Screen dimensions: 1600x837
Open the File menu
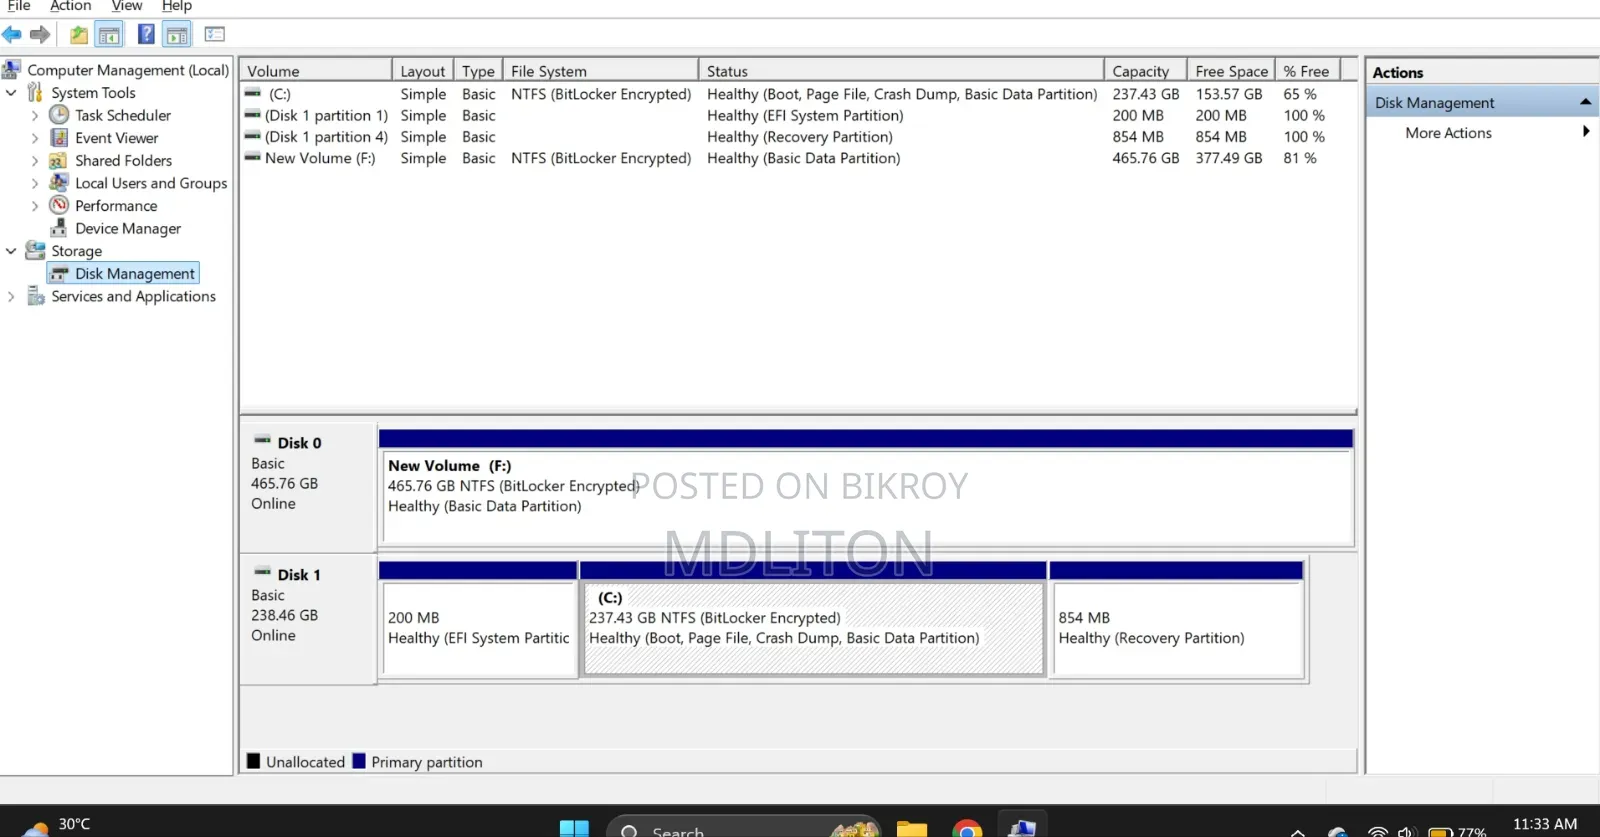(x=19, y=6)
